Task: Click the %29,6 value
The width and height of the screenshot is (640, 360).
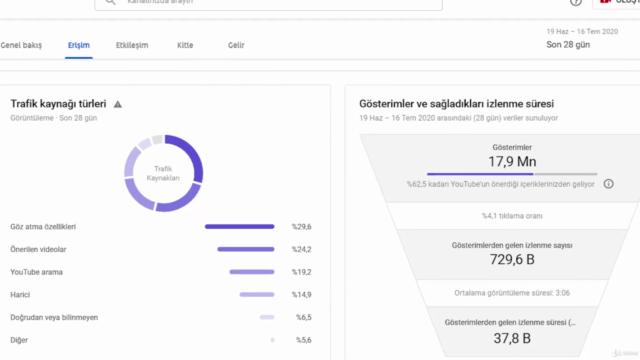Action: click(x=302, y=227)
